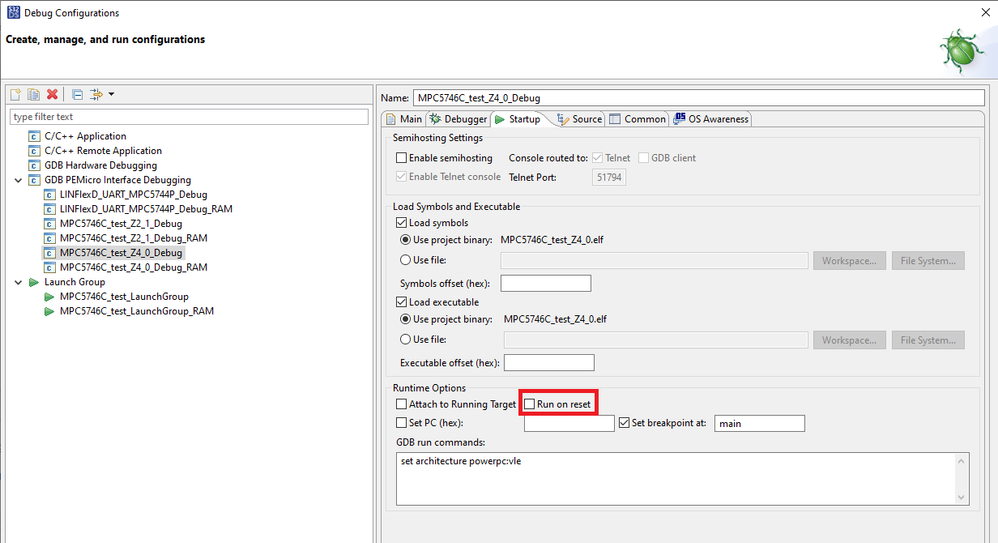
Task: Select C/C++ Remote Application item
Action: [103, 151]
